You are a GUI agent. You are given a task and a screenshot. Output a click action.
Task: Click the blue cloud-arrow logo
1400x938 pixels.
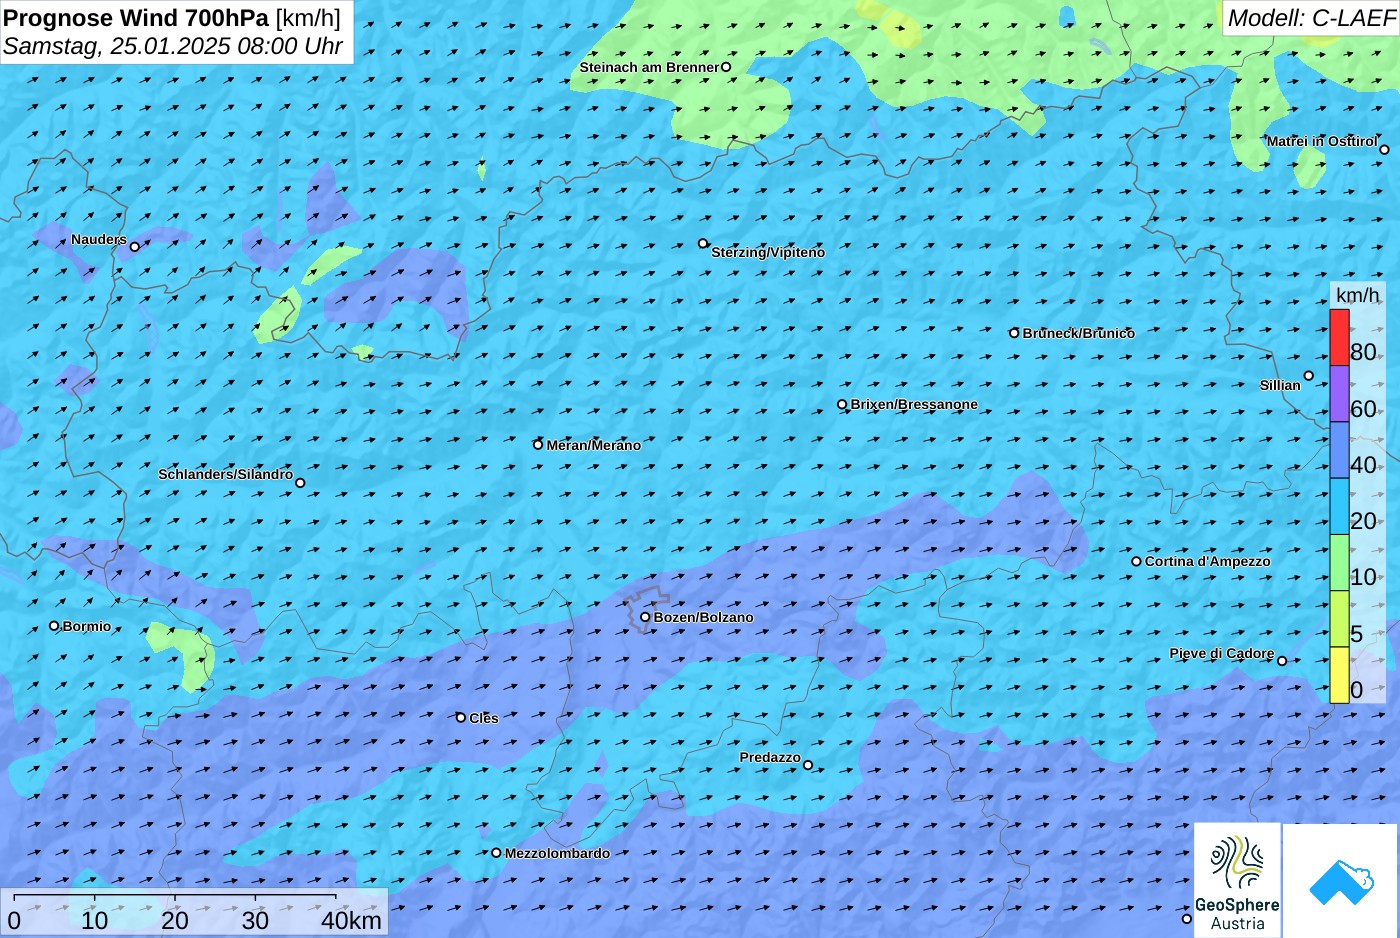(x=1340, y=881)
